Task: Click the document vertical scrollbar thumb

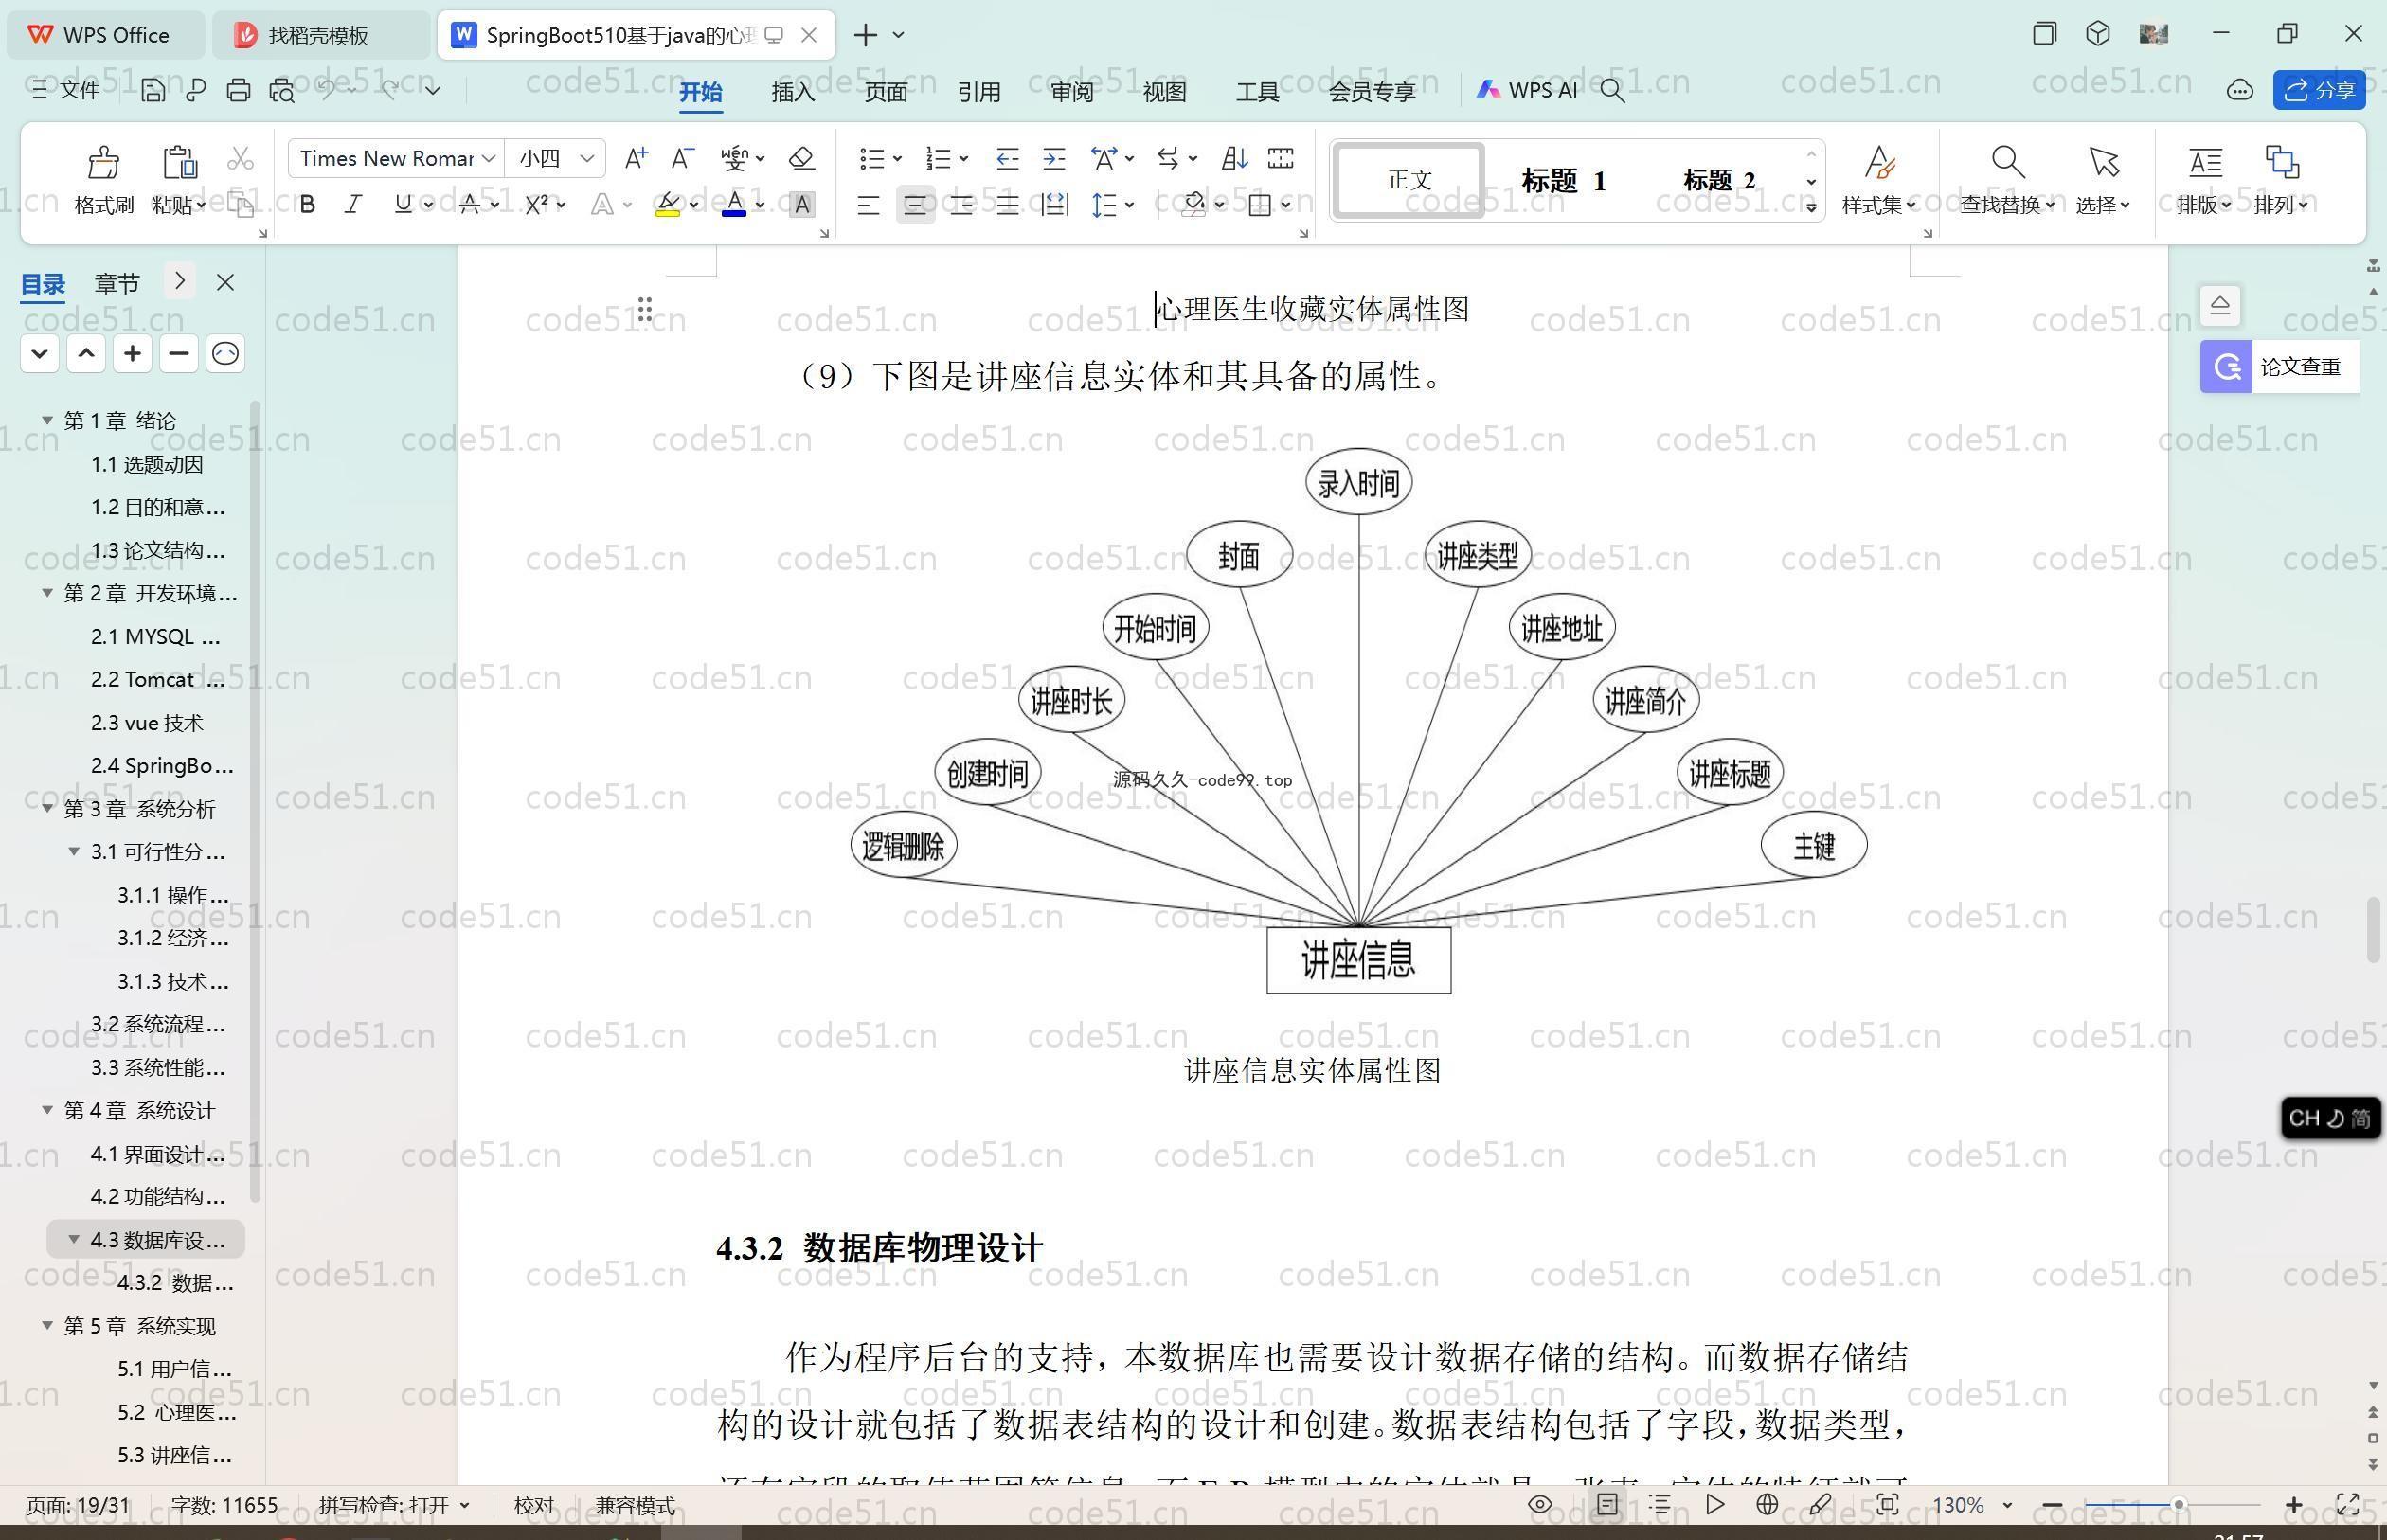Action: [x=2373, y=930]
